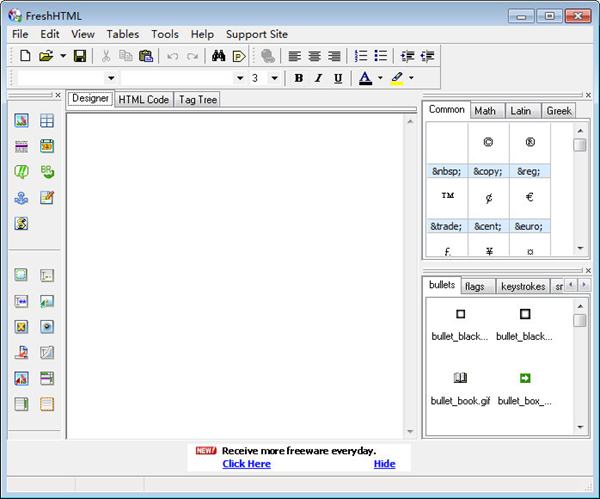Click the numbered list icon
600x499 pixels.
click(x=361, y=56)
